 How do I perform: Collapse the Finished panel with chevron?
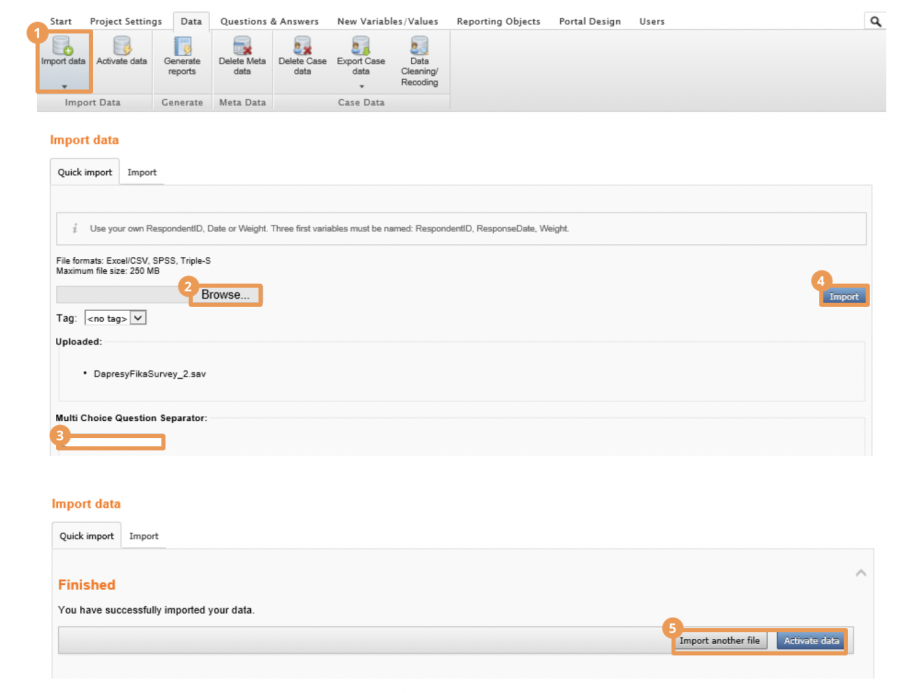pyautogui.click(x=860, y=573)
